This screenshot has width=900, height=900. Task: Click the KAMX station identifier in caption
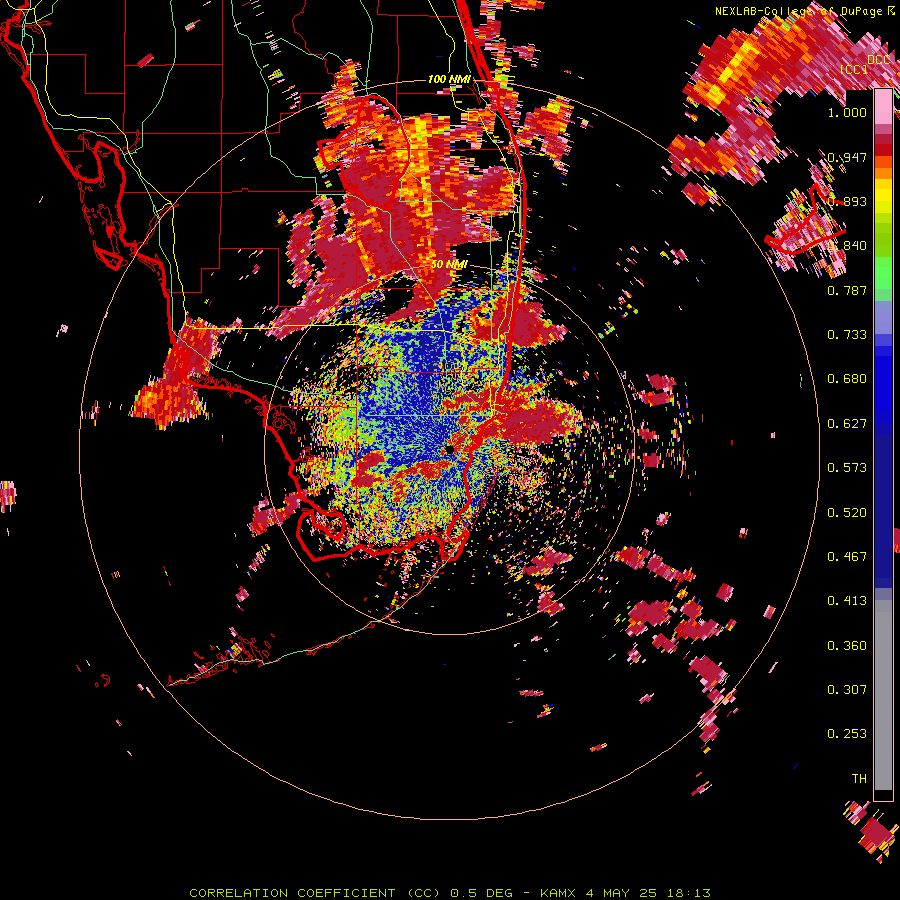tap(557, 893)
